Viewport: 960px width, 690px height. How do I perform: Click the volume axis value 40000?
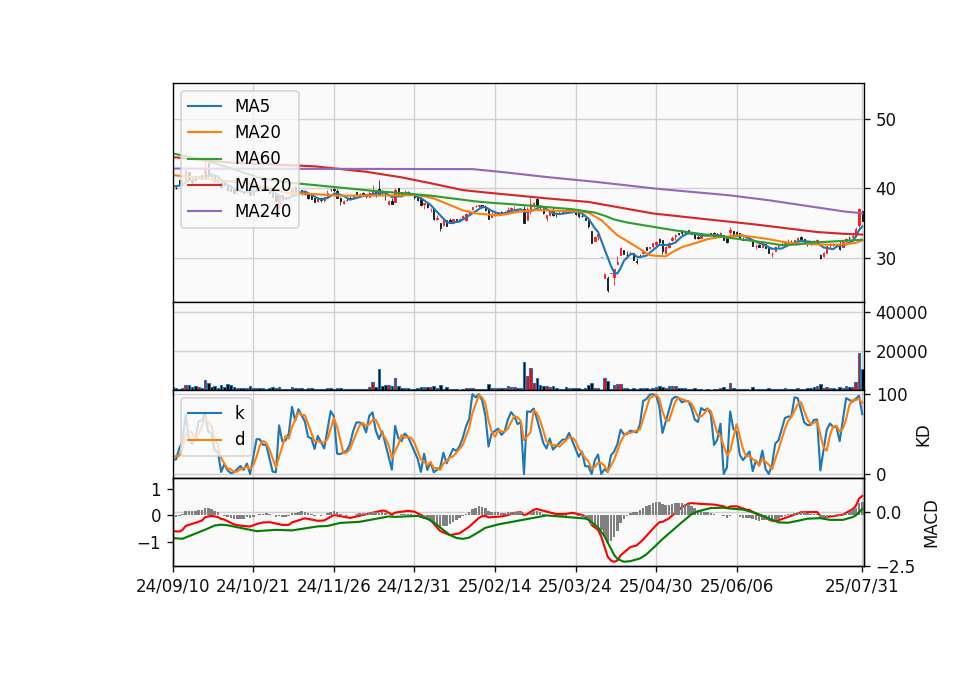[902, 313]
